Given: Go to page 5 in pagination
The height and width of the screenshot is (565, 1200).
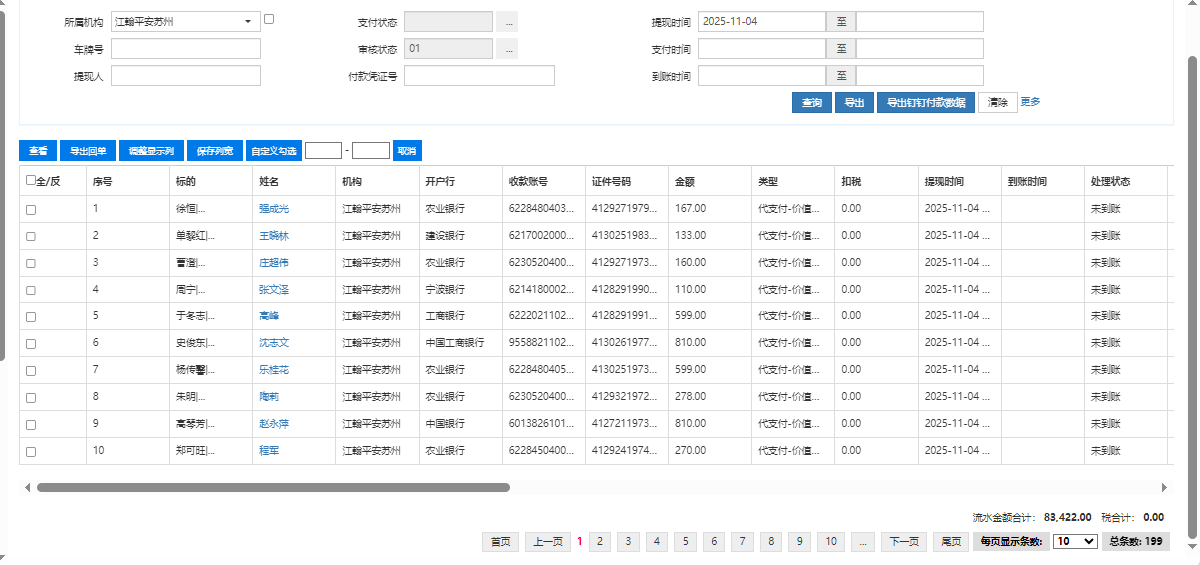Looking at the screenshot, I should tap(686, 541).
